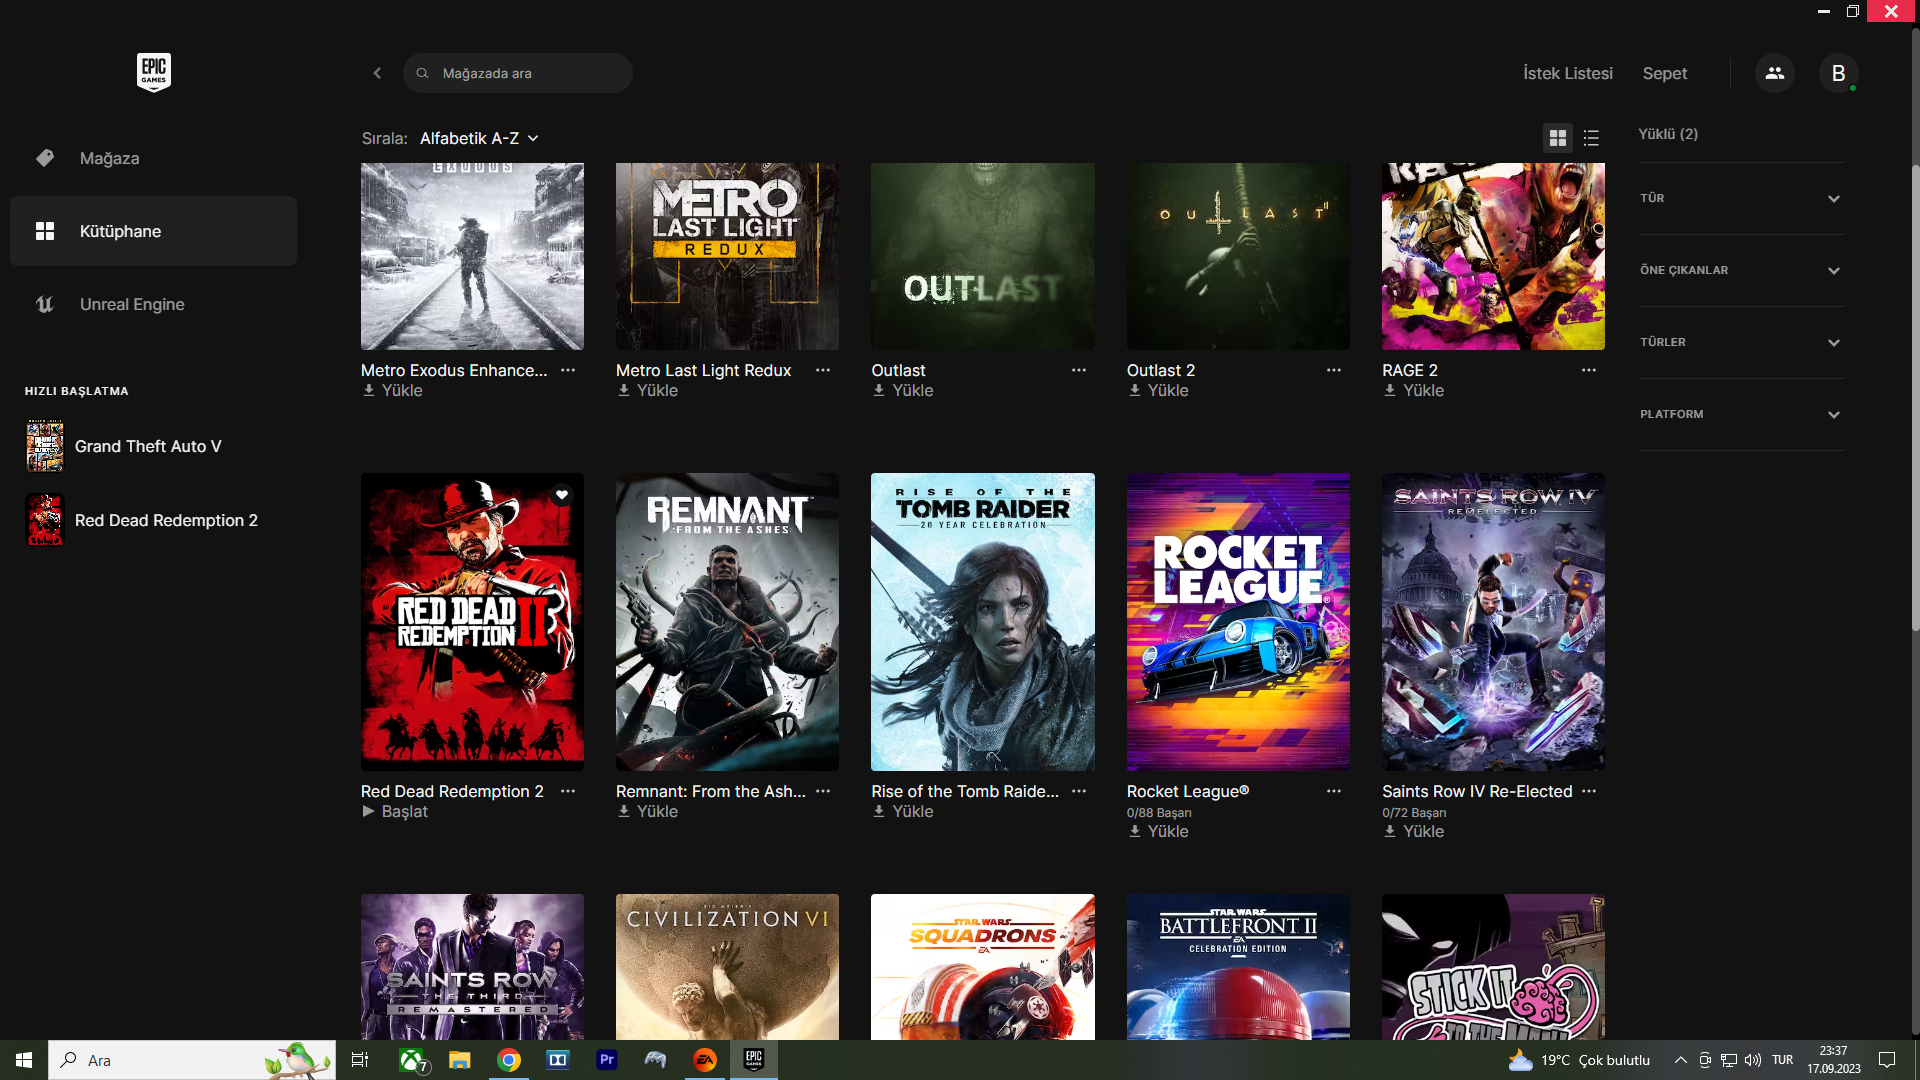The image size is (1920, 1080).
Task: Switch to grid view
Action: tap(1558, 138)
